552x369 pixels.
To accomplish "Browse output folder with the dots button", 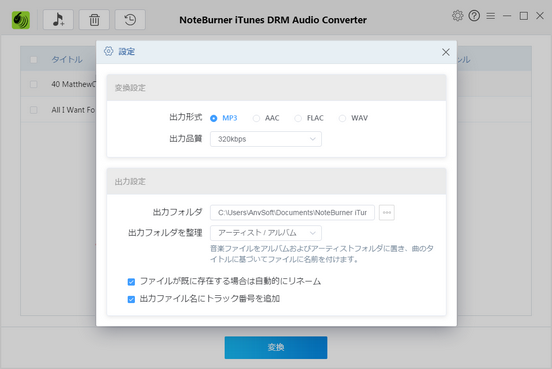I will (x=387, y=213).
